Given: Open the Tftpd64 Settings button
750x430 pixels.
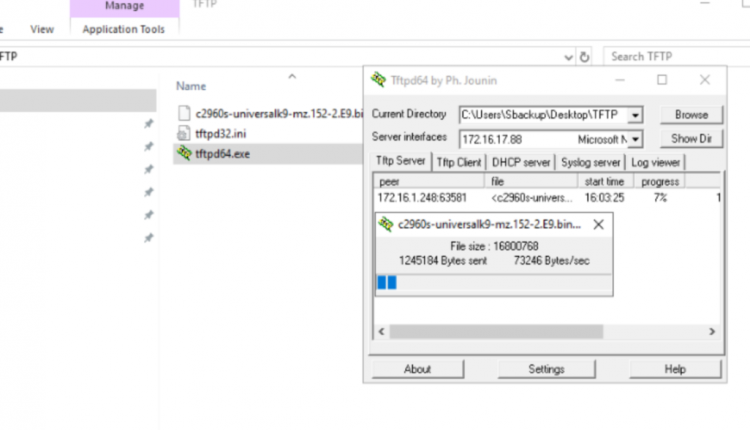Looking at the screenshot, I should click(x=546, y=369).
